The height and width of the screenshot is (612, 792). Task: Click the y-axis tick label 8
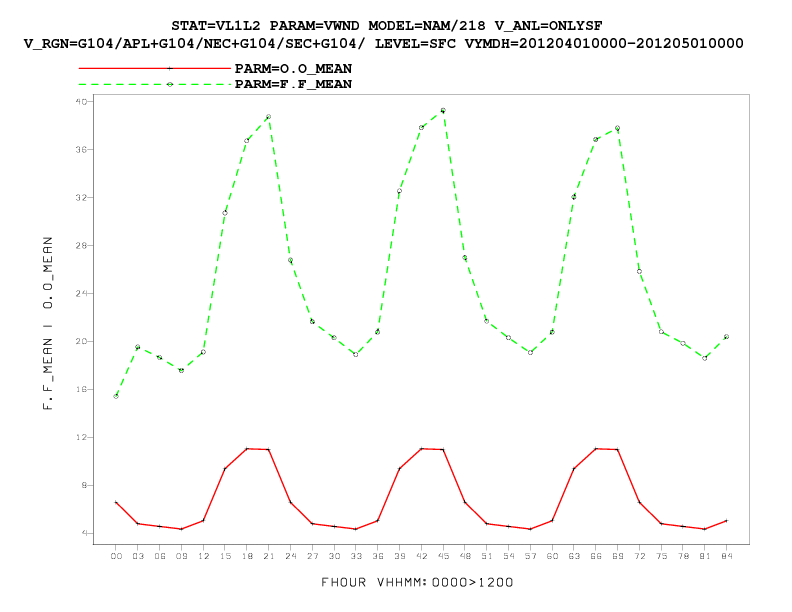pos(84,485)
